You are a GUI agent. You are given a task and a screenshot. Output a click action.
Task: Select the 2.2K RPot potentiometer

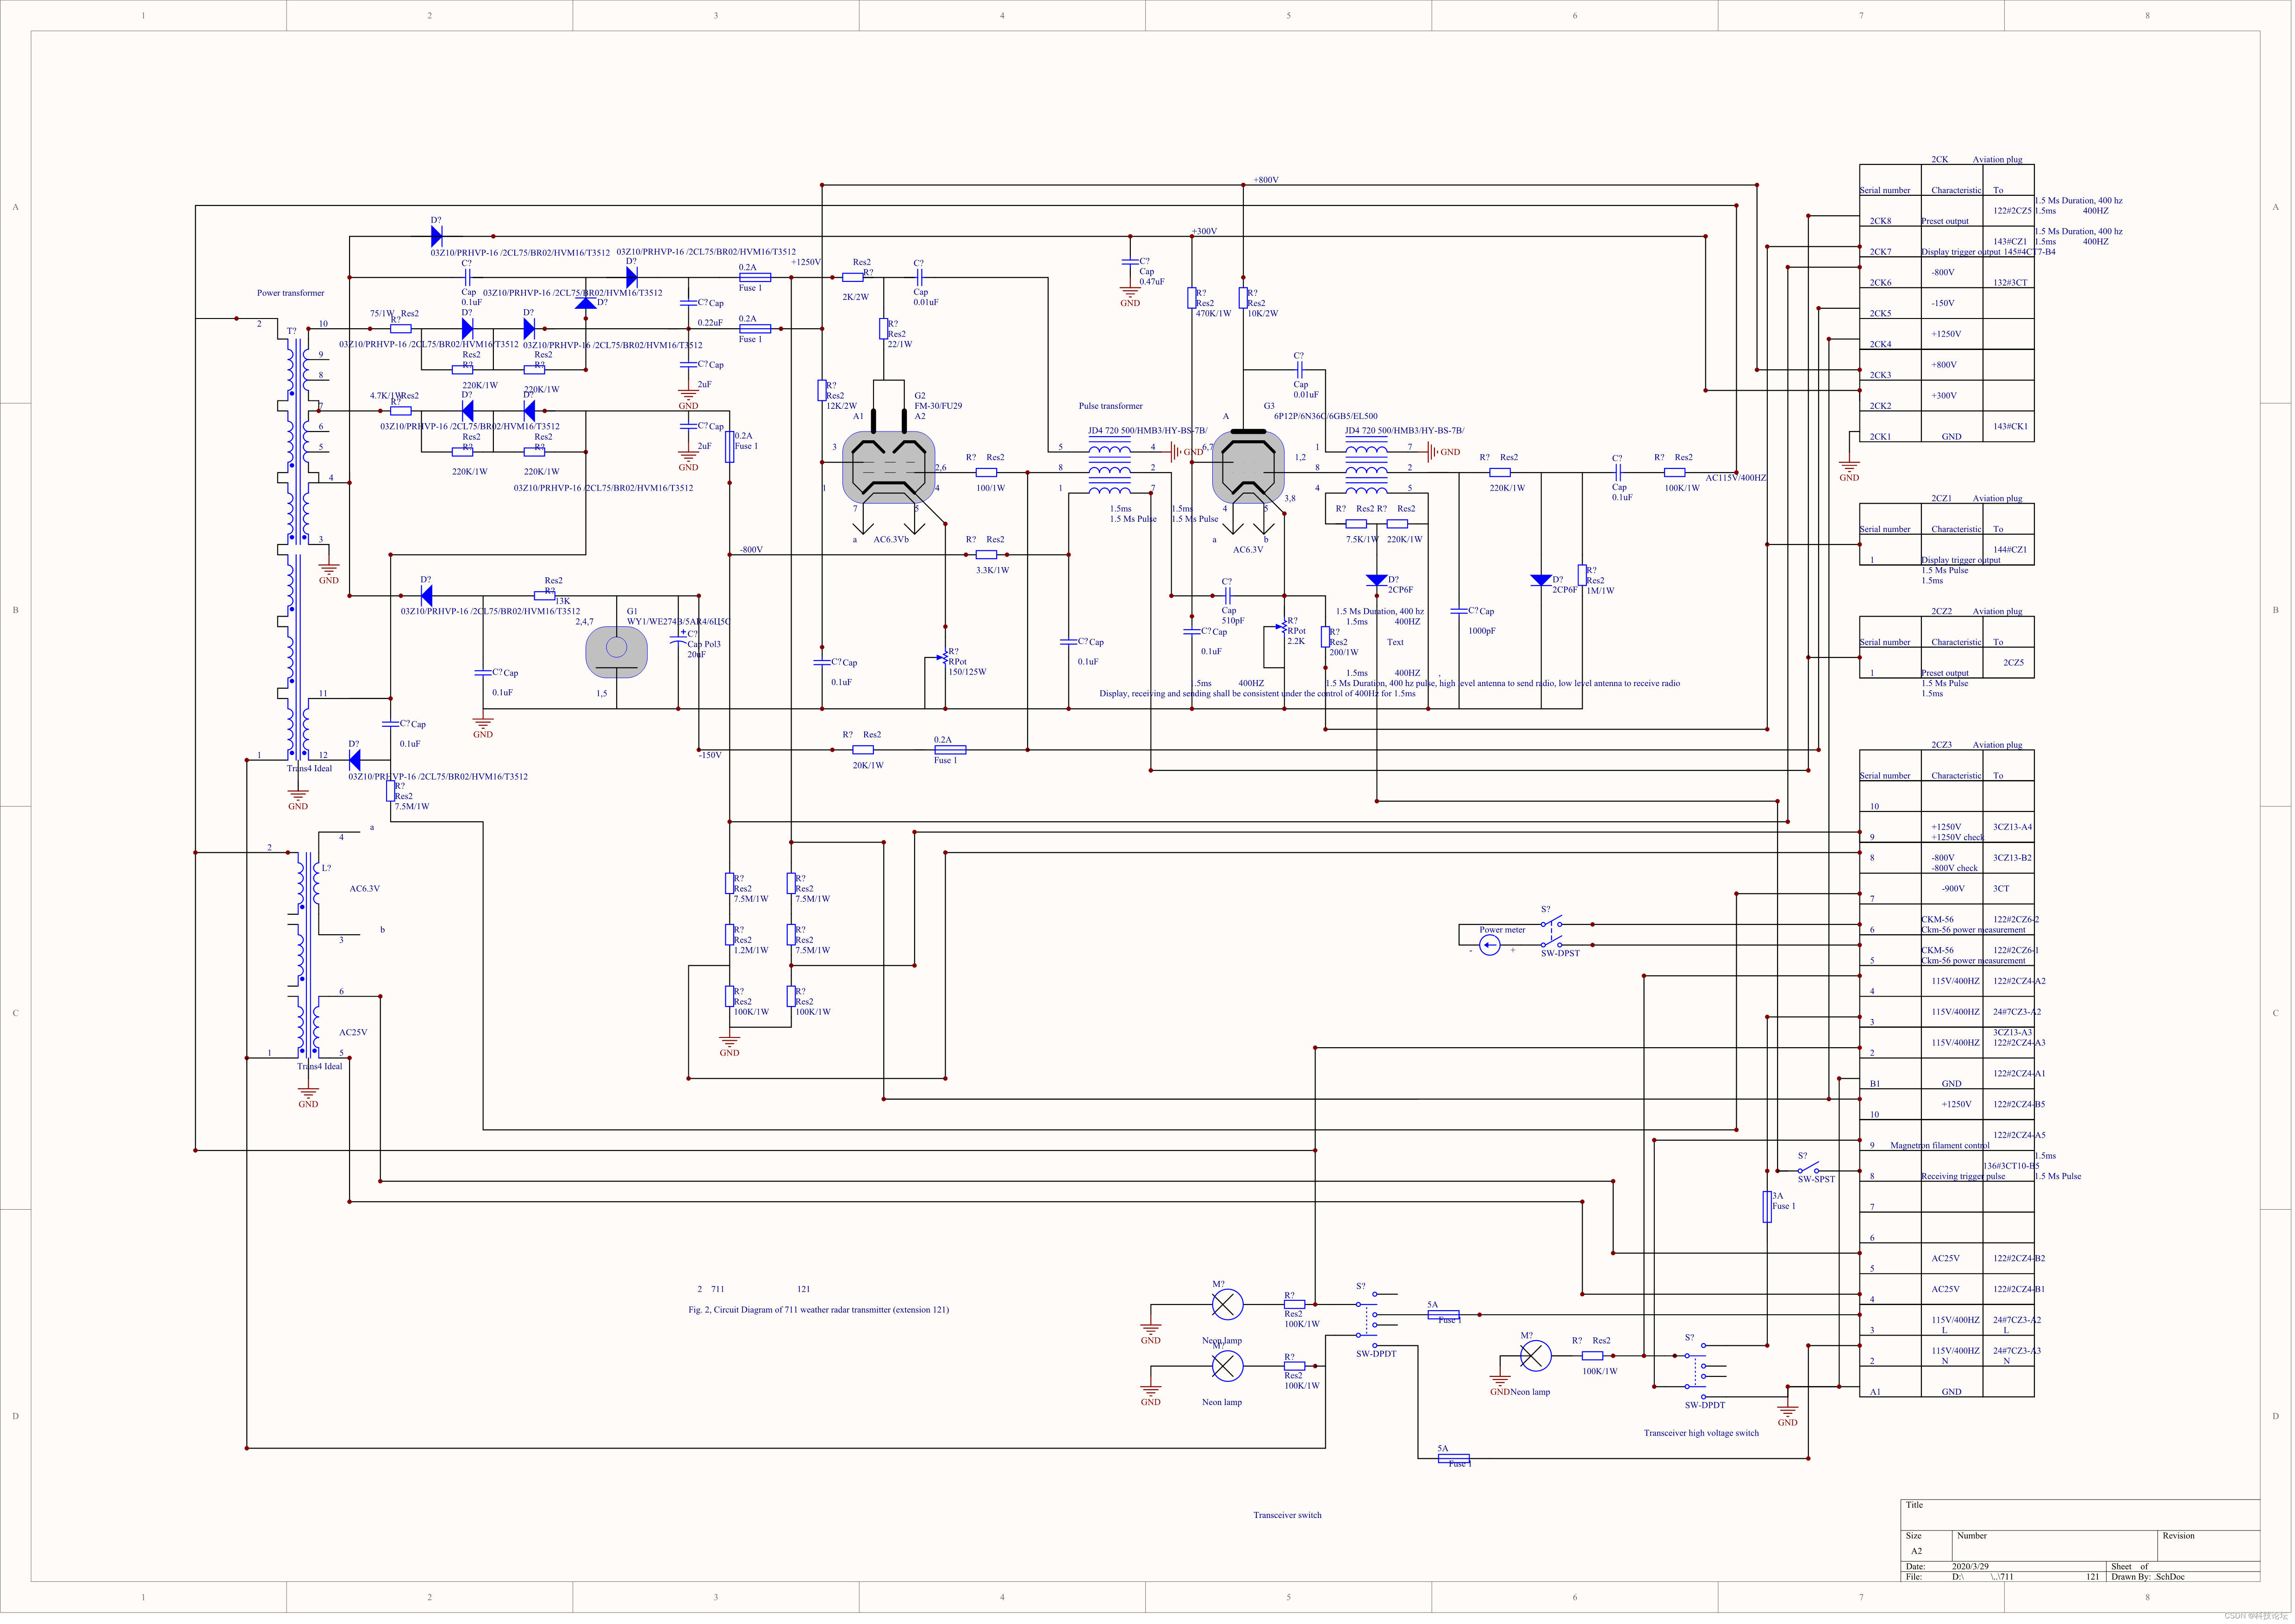click(1284, 627)
